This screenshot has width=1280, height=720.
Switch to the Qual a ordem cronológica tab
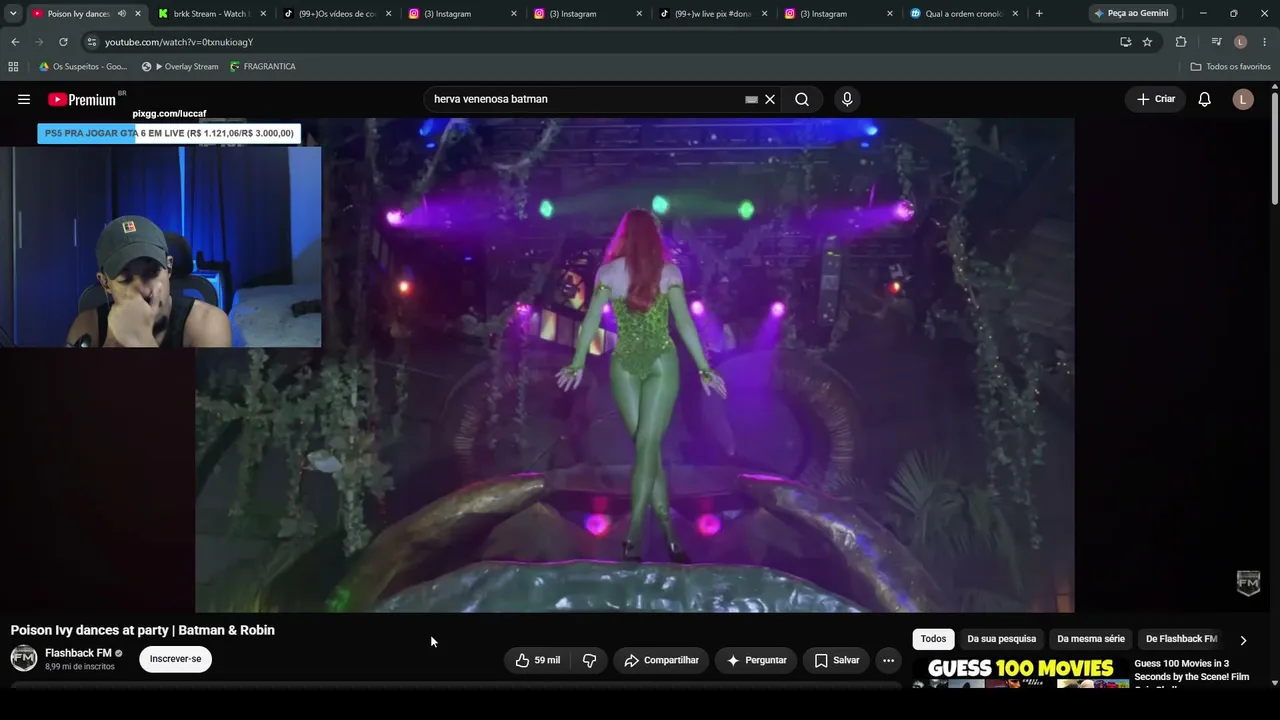pyautogui.click(x=963, y=14)
